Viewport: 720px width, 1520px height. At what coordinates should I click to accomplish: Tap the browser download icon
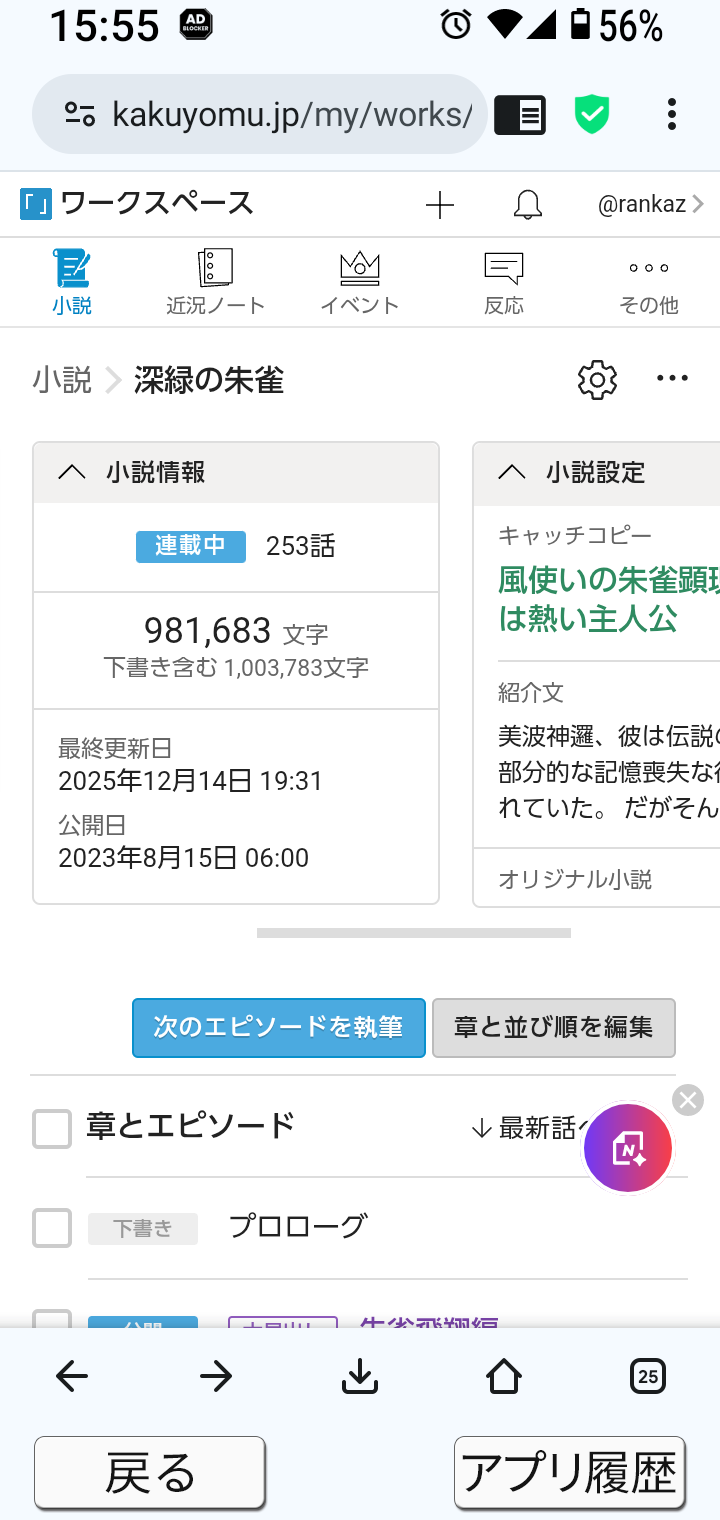(x=360, y=1377)
